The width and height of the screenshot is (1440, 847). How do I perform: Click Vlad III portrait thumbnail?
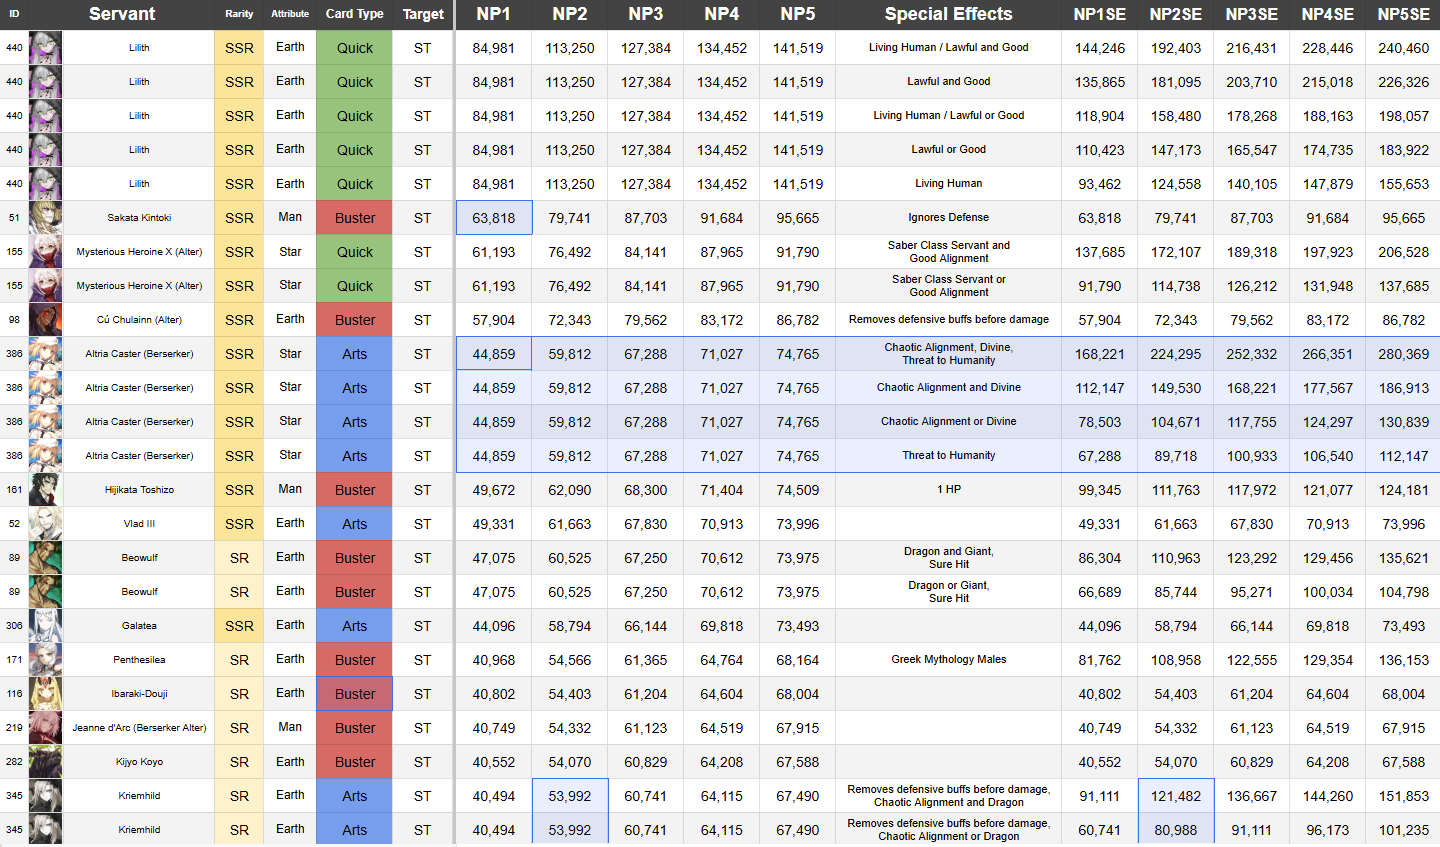[x=45, y=524]
